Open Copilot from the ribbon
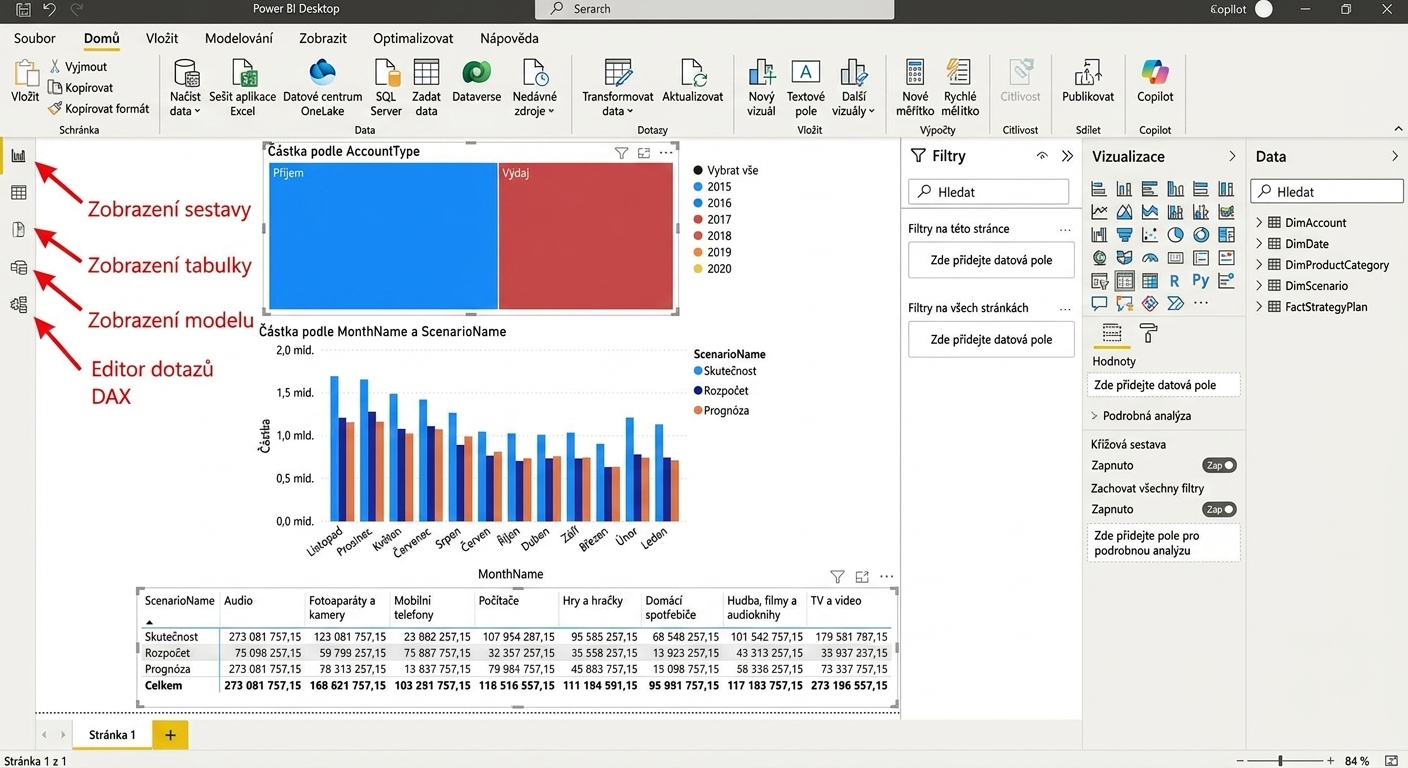This screenshot has height=768, width=1408. coord(1155,81)
